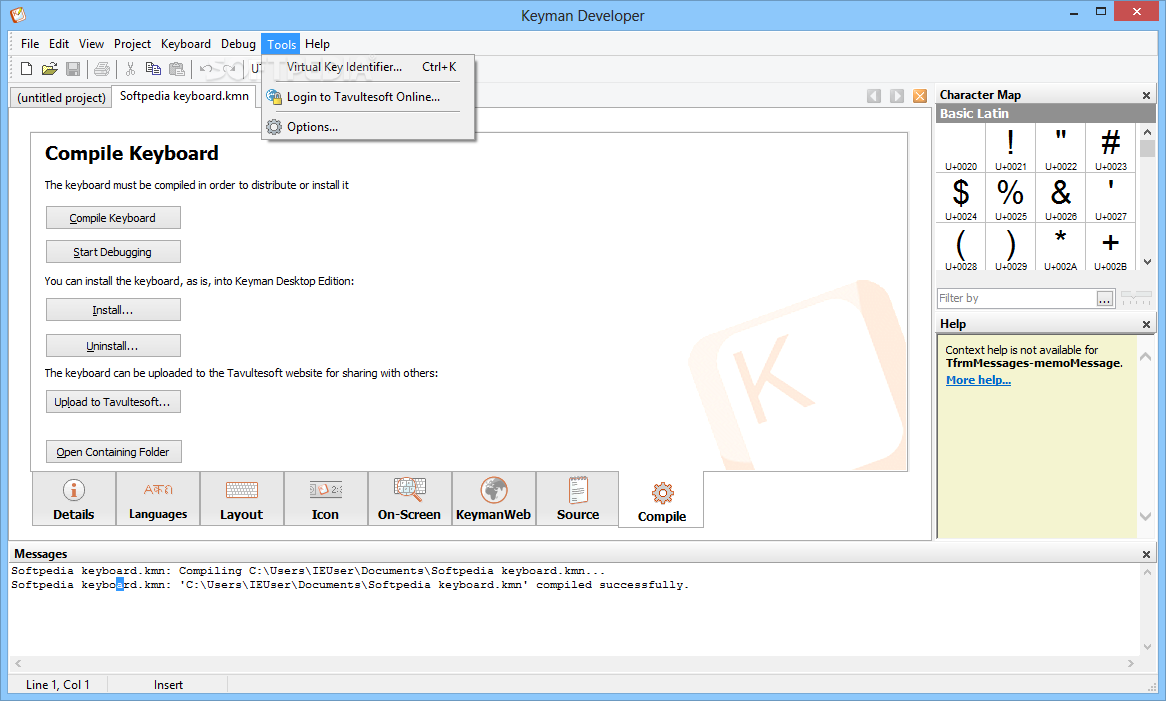Click the Paste clipboard toolbar icon

[177, 69]
